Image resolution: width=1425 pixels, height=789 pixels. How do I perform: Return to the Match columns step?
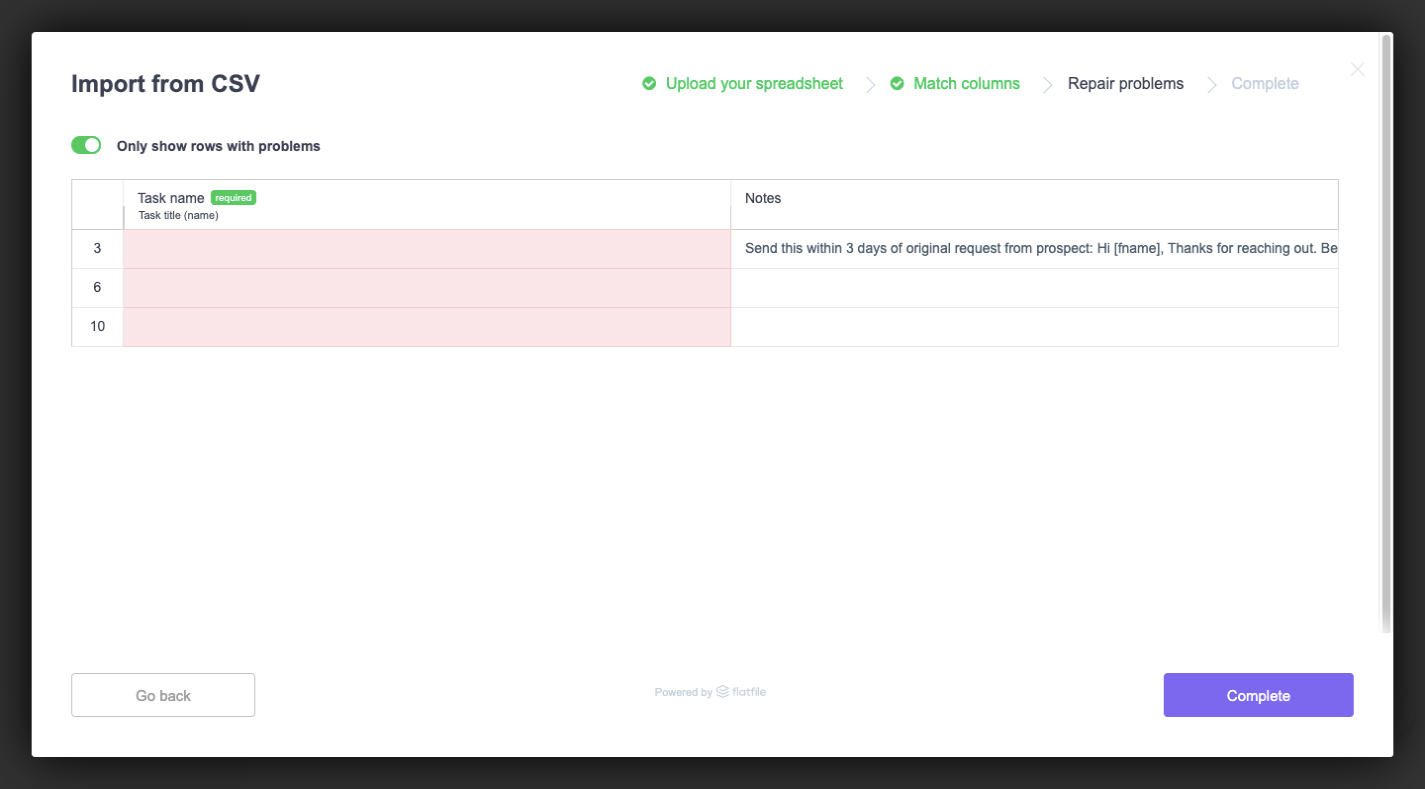point(967,84)
